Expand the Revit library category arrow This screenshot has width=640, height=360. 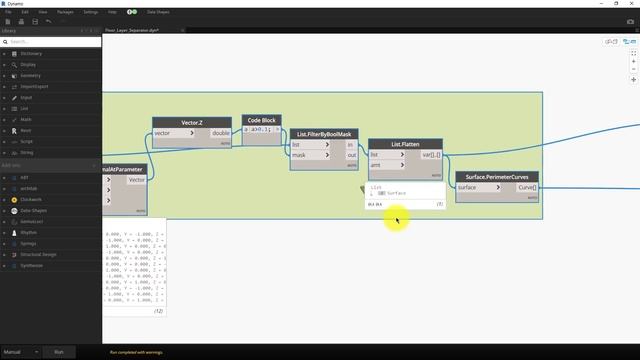tap(4, 131)
